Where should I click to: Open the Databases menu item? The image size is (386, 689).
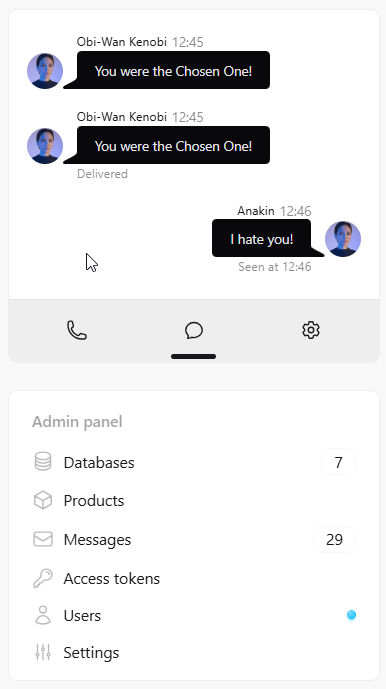click(194, 462)
